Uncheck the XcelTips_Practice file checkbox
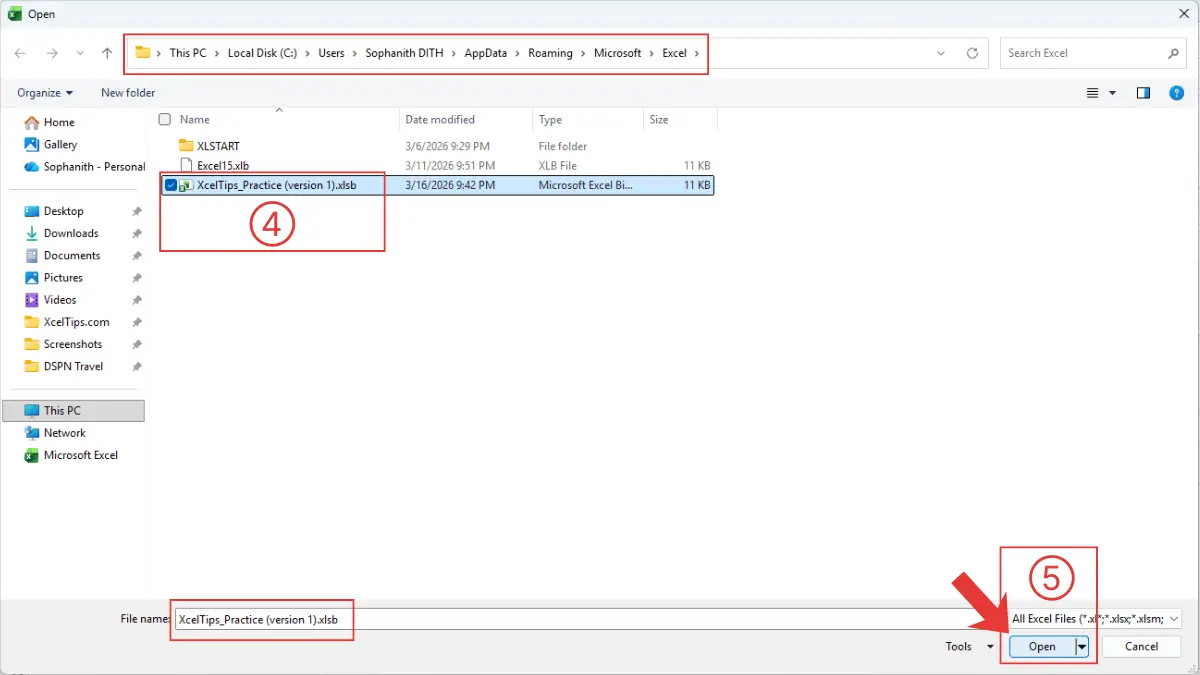The width and height of the screenshot is (1200, 675). [171, 185]
